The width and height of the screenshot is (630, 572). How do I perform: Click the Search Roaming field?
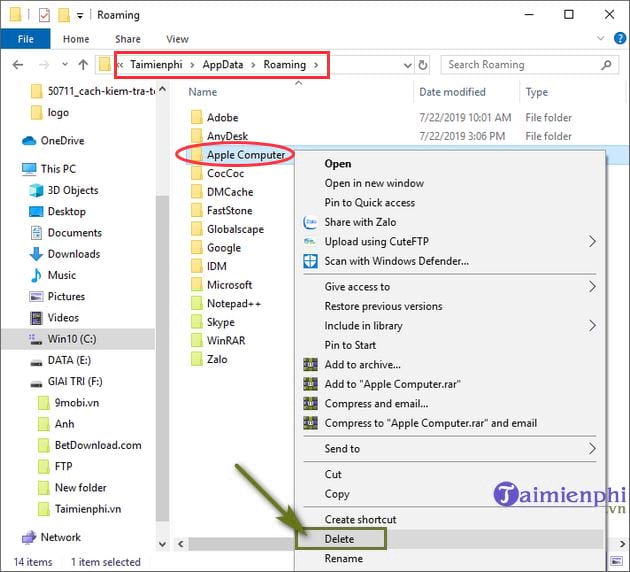tap(530, 65)
